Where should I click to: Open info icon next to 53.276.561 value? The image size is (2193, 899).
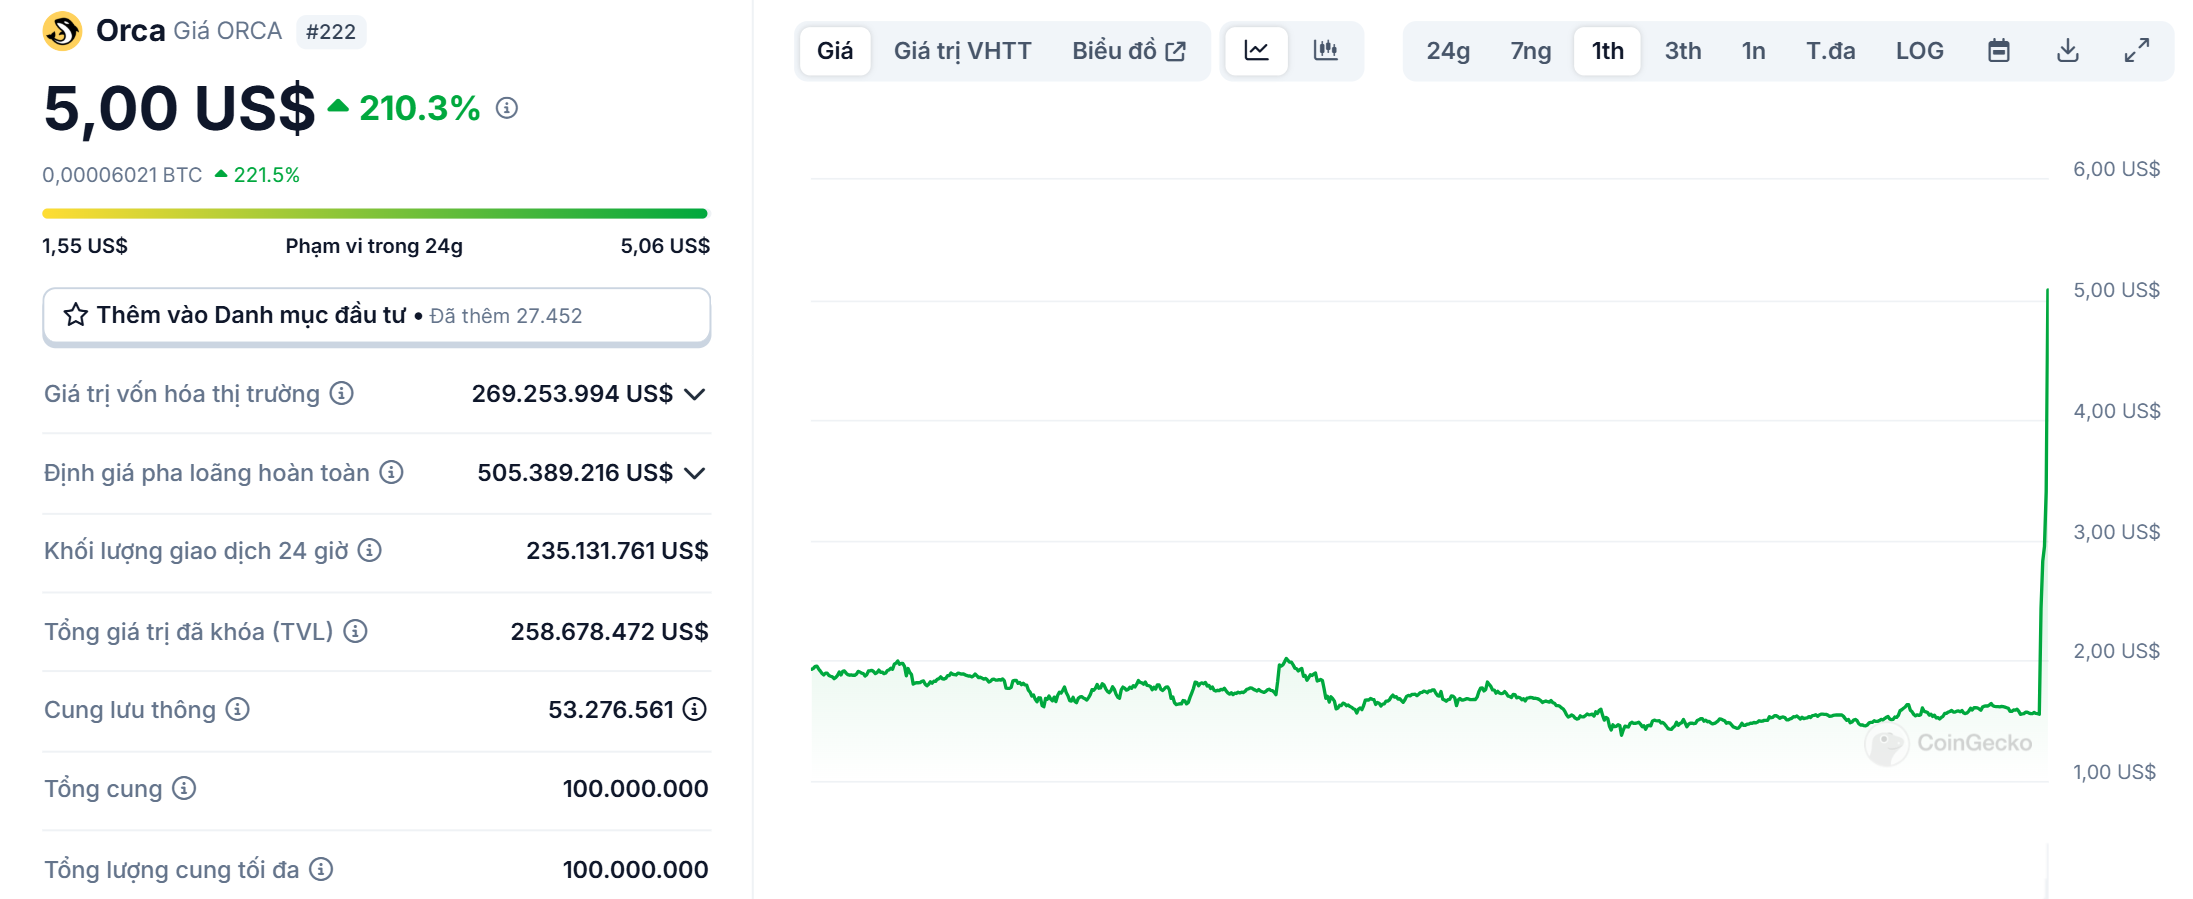pyautogui.click(x=695, y=709)
